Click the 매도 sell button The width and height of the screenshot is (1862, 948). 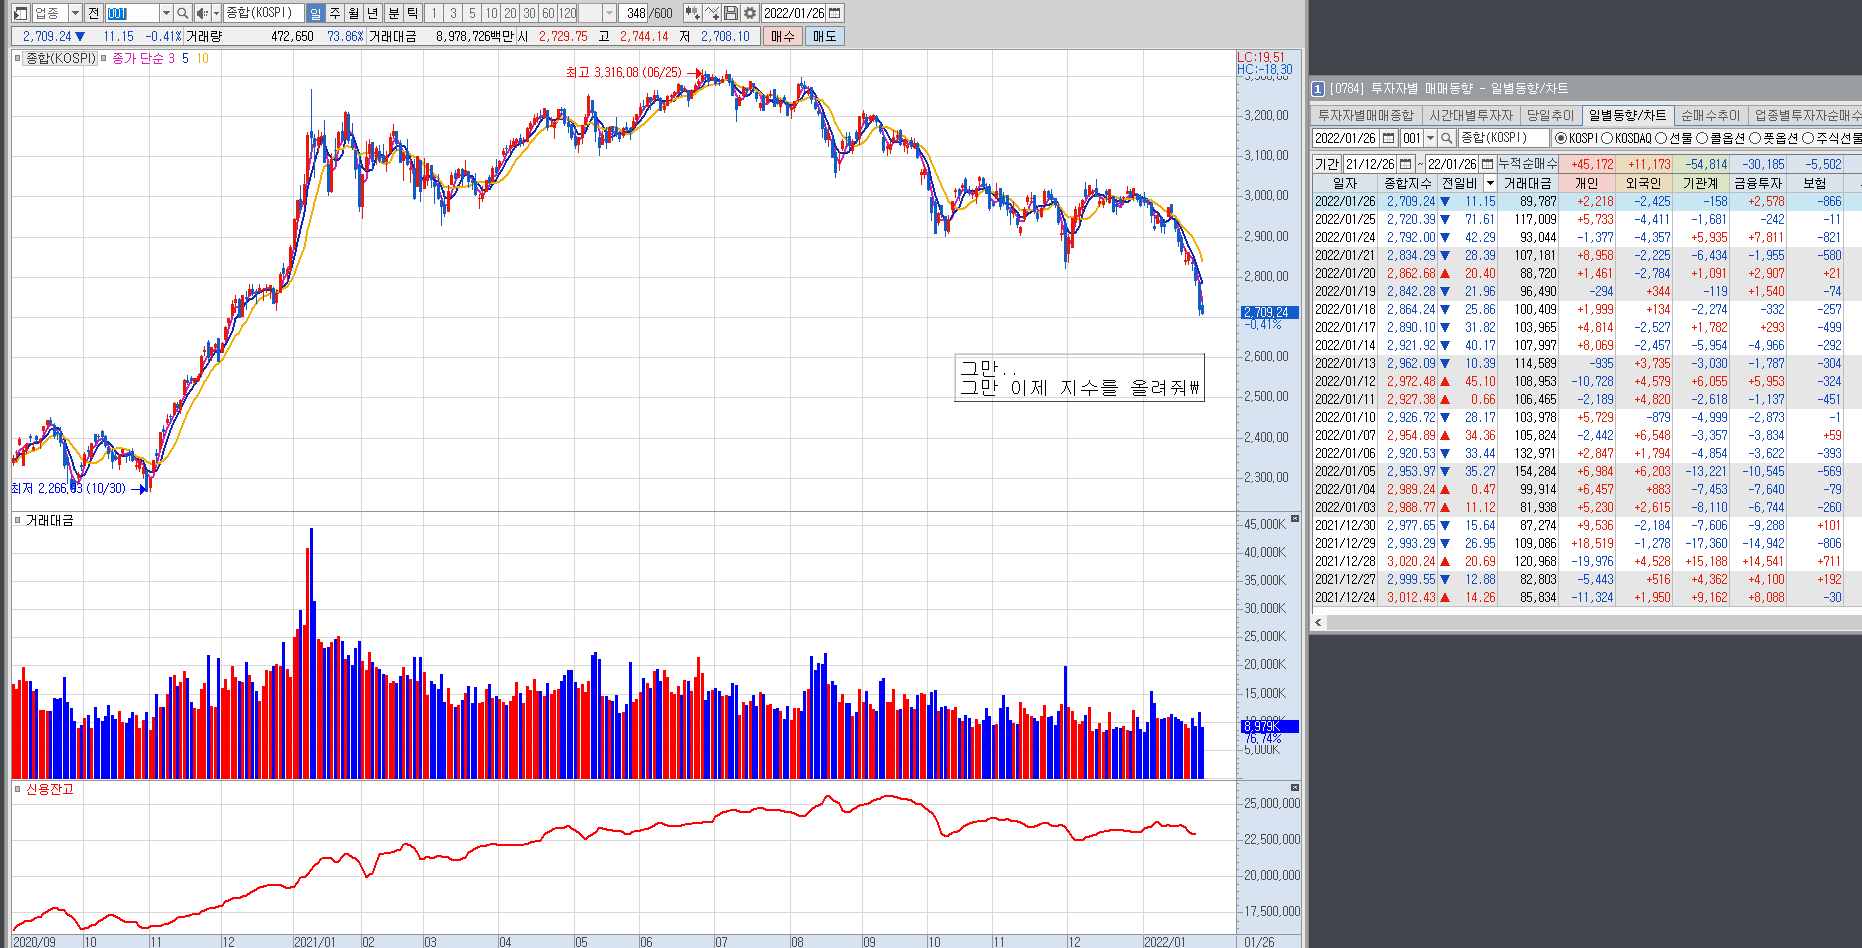pyautogui.click(x=824, y=36)
